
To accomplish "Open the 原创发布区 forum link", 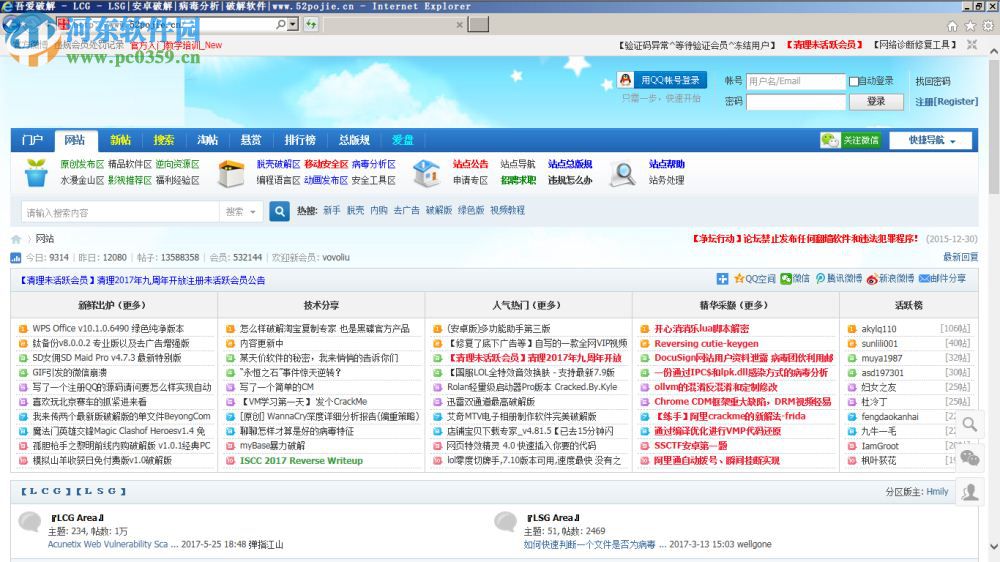I will (x=82, y=164).
